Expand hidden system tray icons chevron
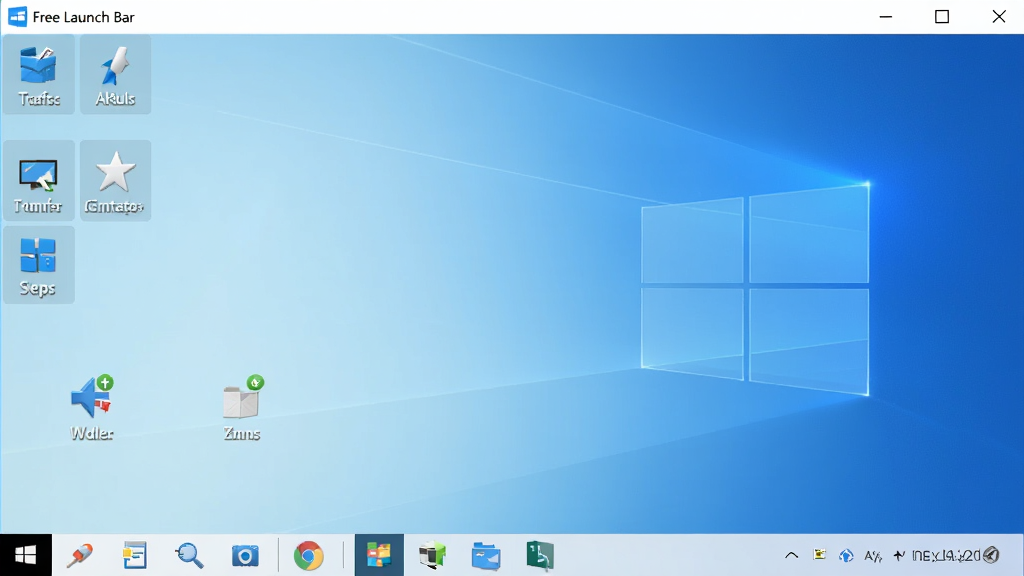 (x=792, y=556)
